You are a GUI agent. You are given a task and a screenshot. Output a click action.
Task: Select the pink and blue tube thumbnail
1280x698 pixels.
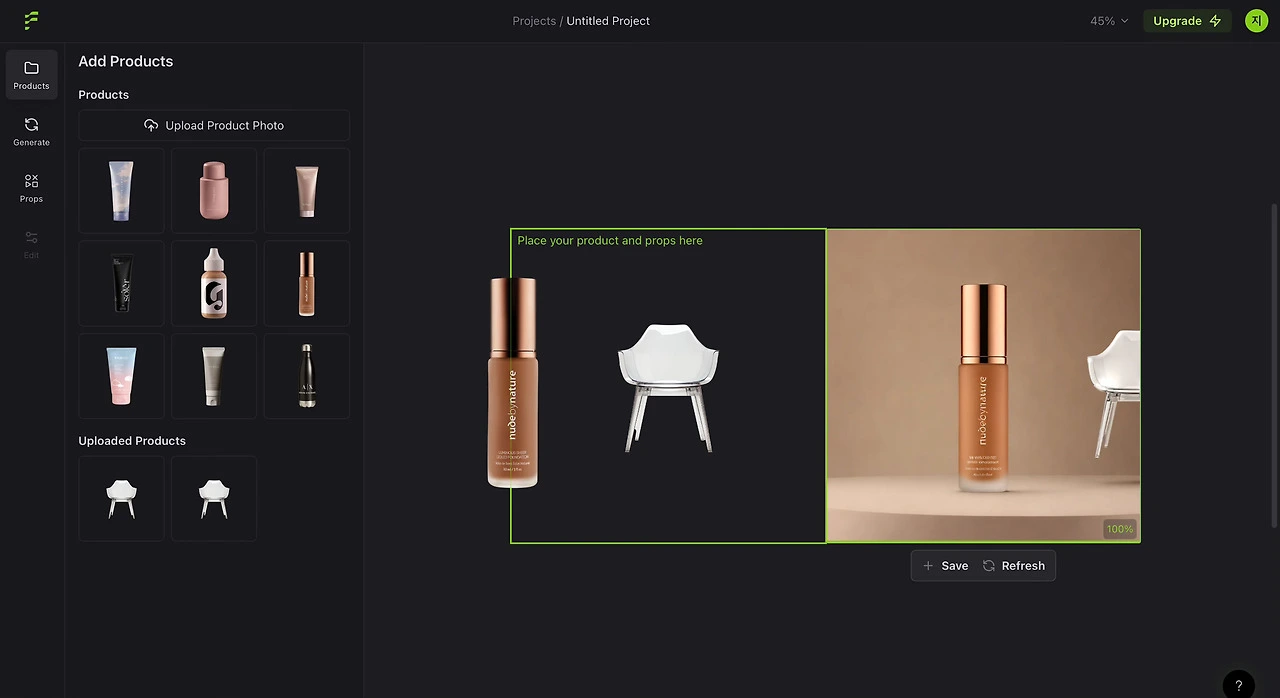(121, 376)
